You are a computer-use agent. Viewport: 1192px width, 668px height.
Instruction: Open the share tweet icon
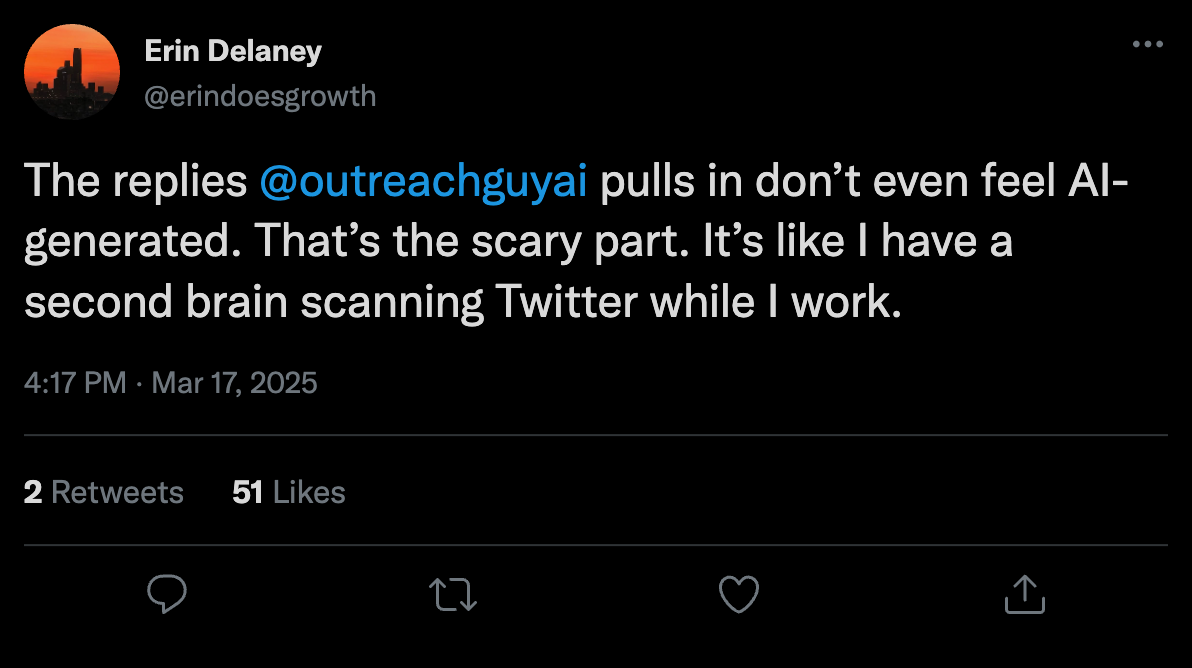click(1025, 593)
